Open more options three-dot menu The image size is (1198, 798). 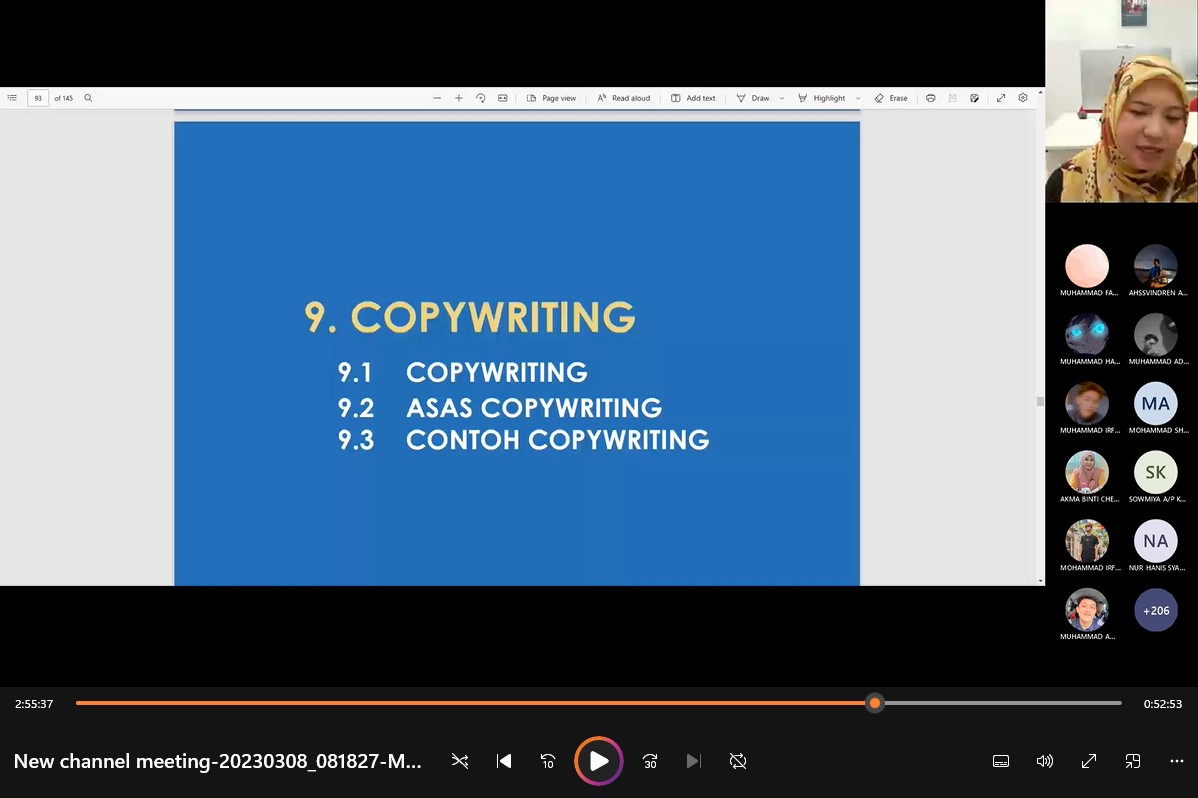(x=1177, y=761)
